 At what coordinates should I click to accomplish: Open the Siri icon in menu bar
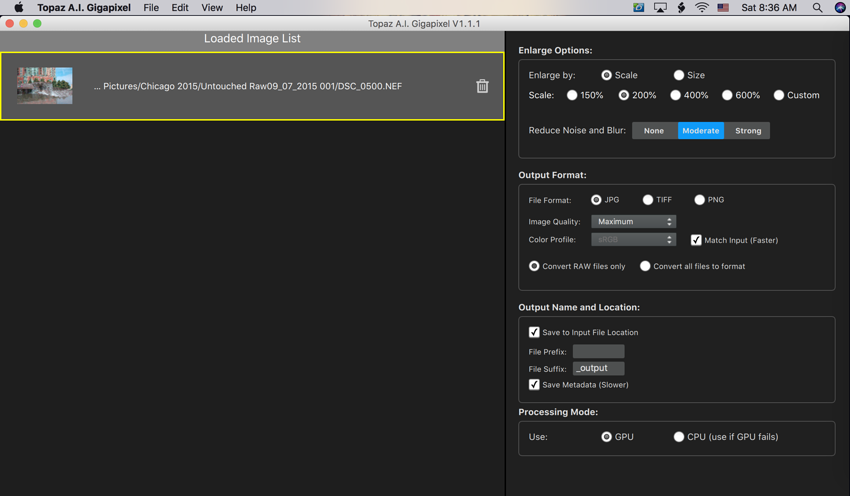point(840,8)
